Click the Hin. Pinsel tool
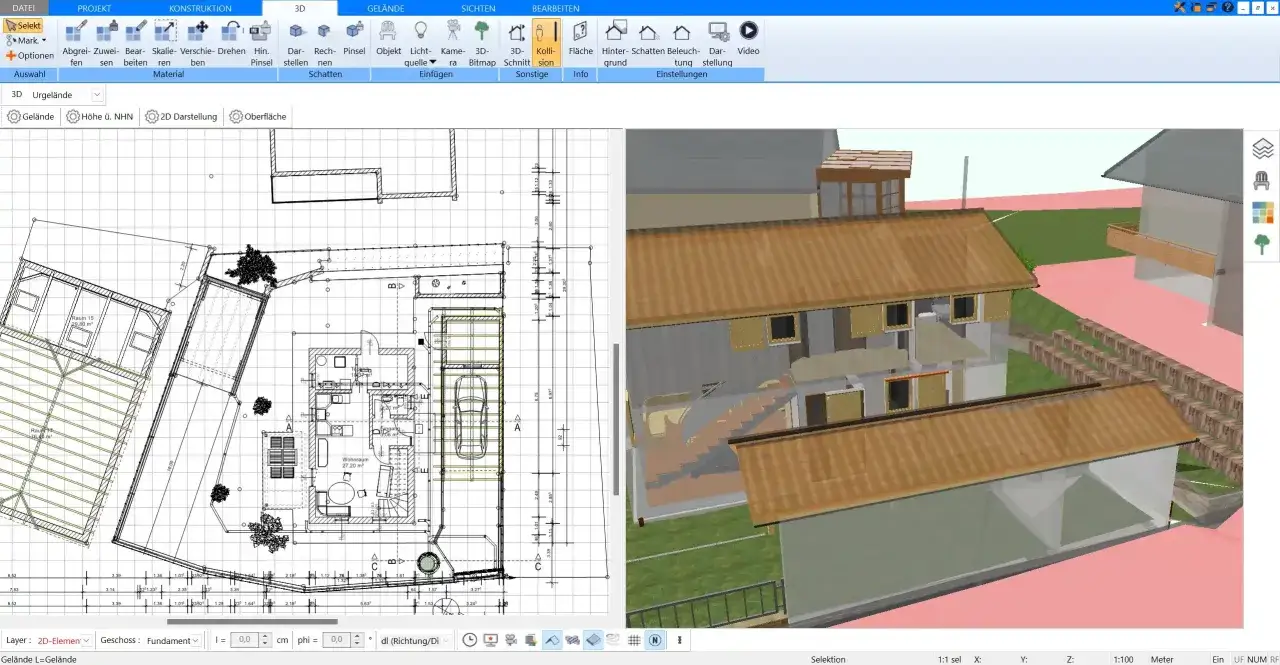 261,43
